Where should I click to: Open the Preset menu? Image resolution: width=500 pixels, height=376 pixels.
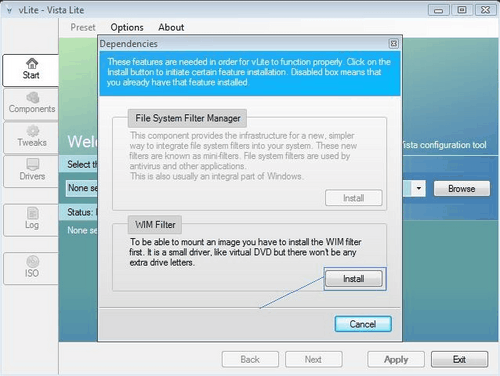pyautogui.click(x=83, y=27)
